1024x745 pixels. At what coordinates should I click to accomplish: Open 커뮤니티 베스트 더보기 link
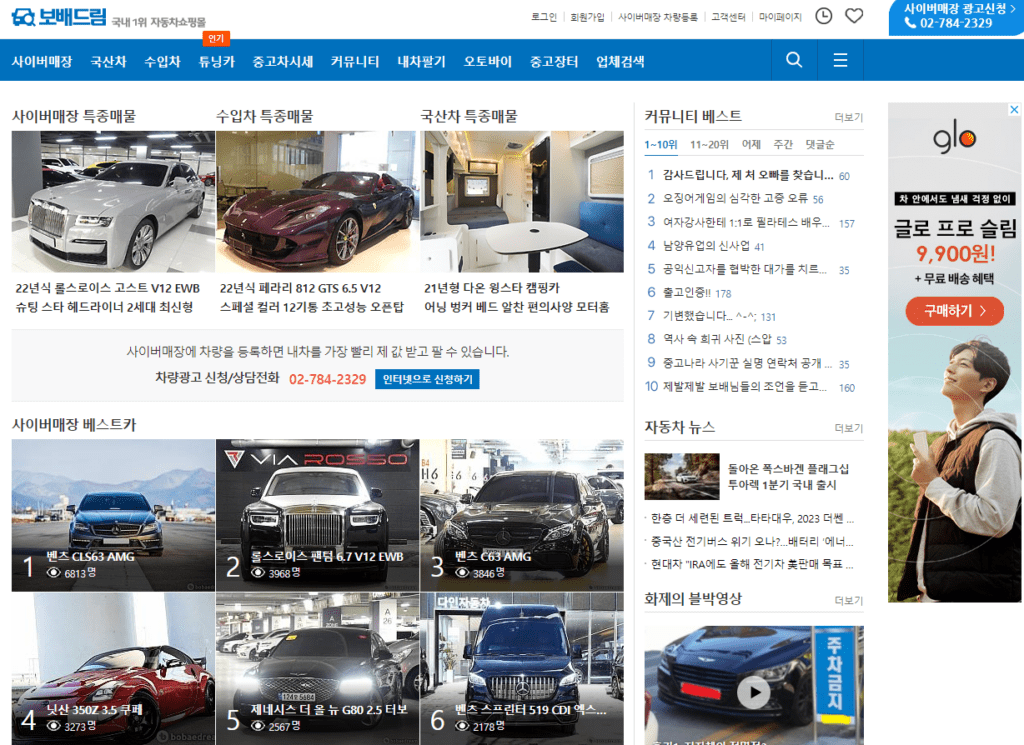pos(848,118)
